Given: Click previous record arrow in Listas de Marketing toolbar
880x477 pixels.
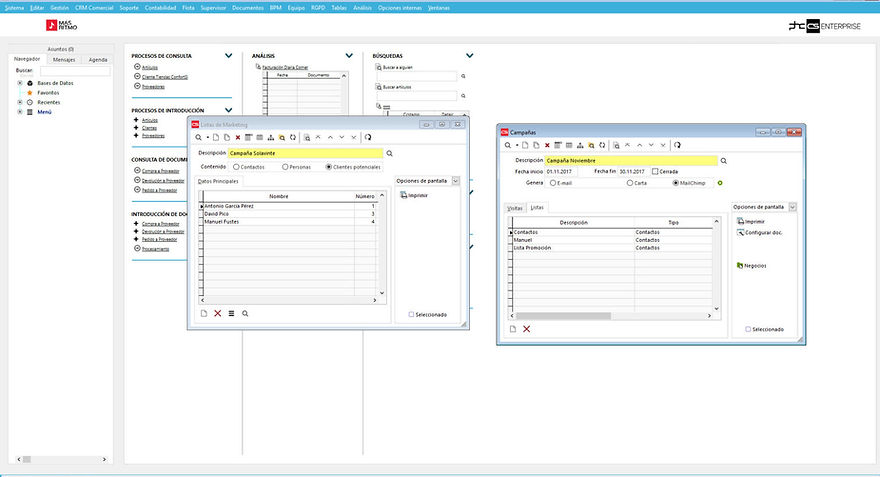Looking at the screenshot, I should 330,137.
